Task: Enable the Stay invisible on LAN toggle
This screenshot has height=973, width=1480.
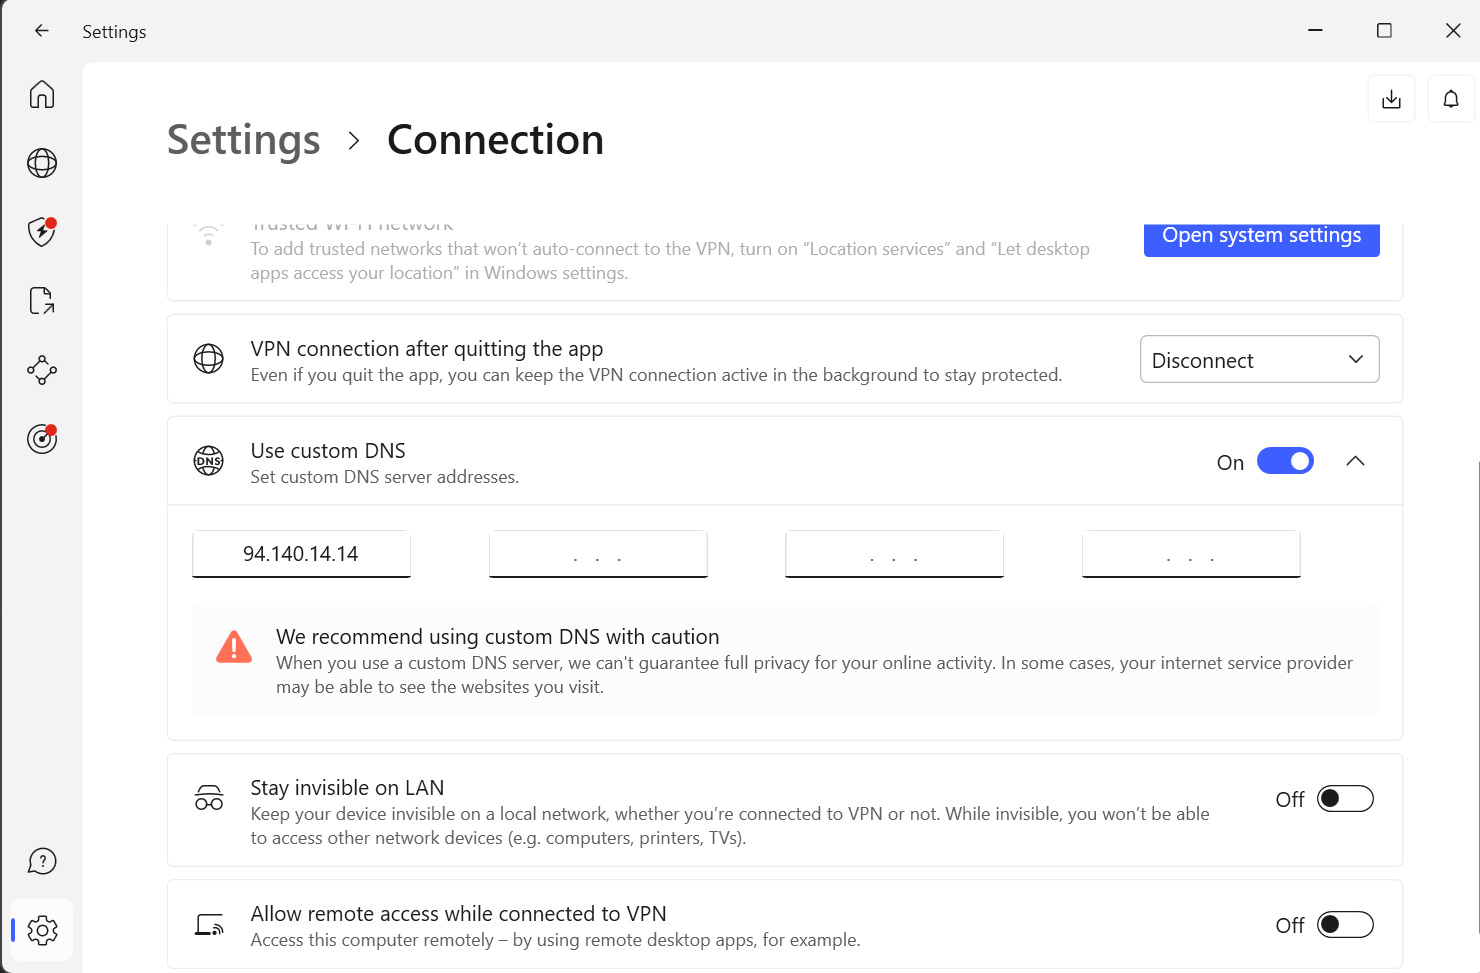Action: (x=1345, y=799)
